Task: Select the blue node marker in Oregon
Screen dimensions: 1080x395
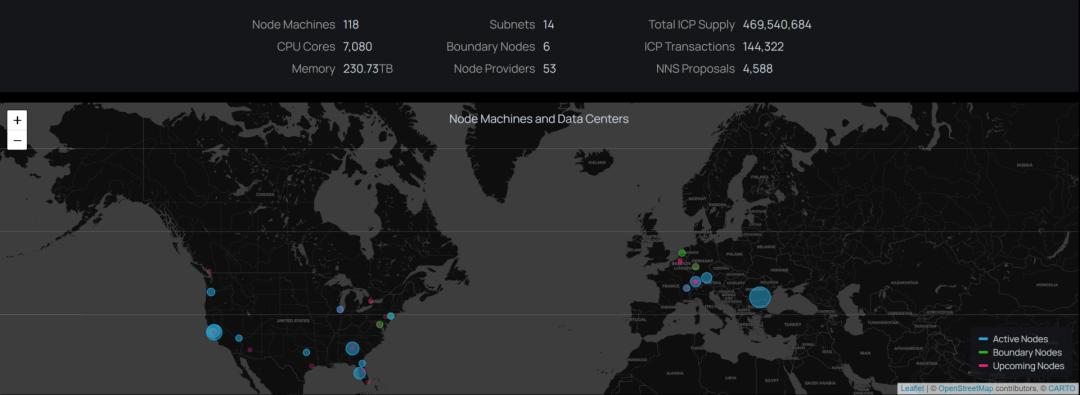Action: click(211, 292)
